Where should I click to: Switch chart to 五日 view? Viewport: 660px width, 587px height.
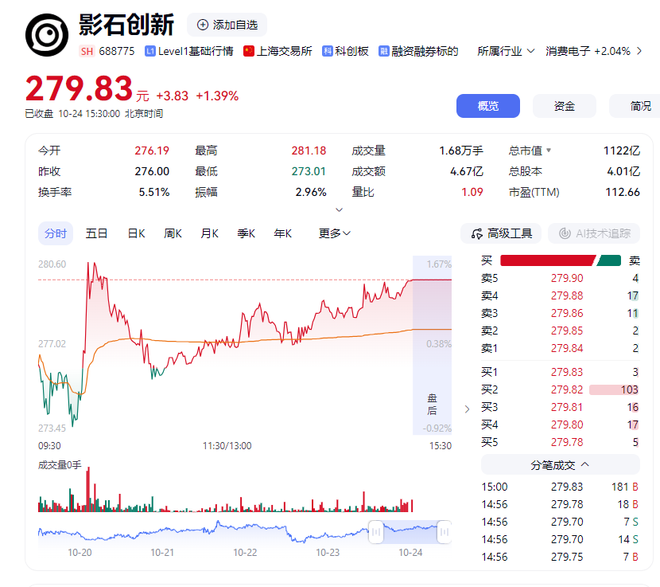point(97,233)
